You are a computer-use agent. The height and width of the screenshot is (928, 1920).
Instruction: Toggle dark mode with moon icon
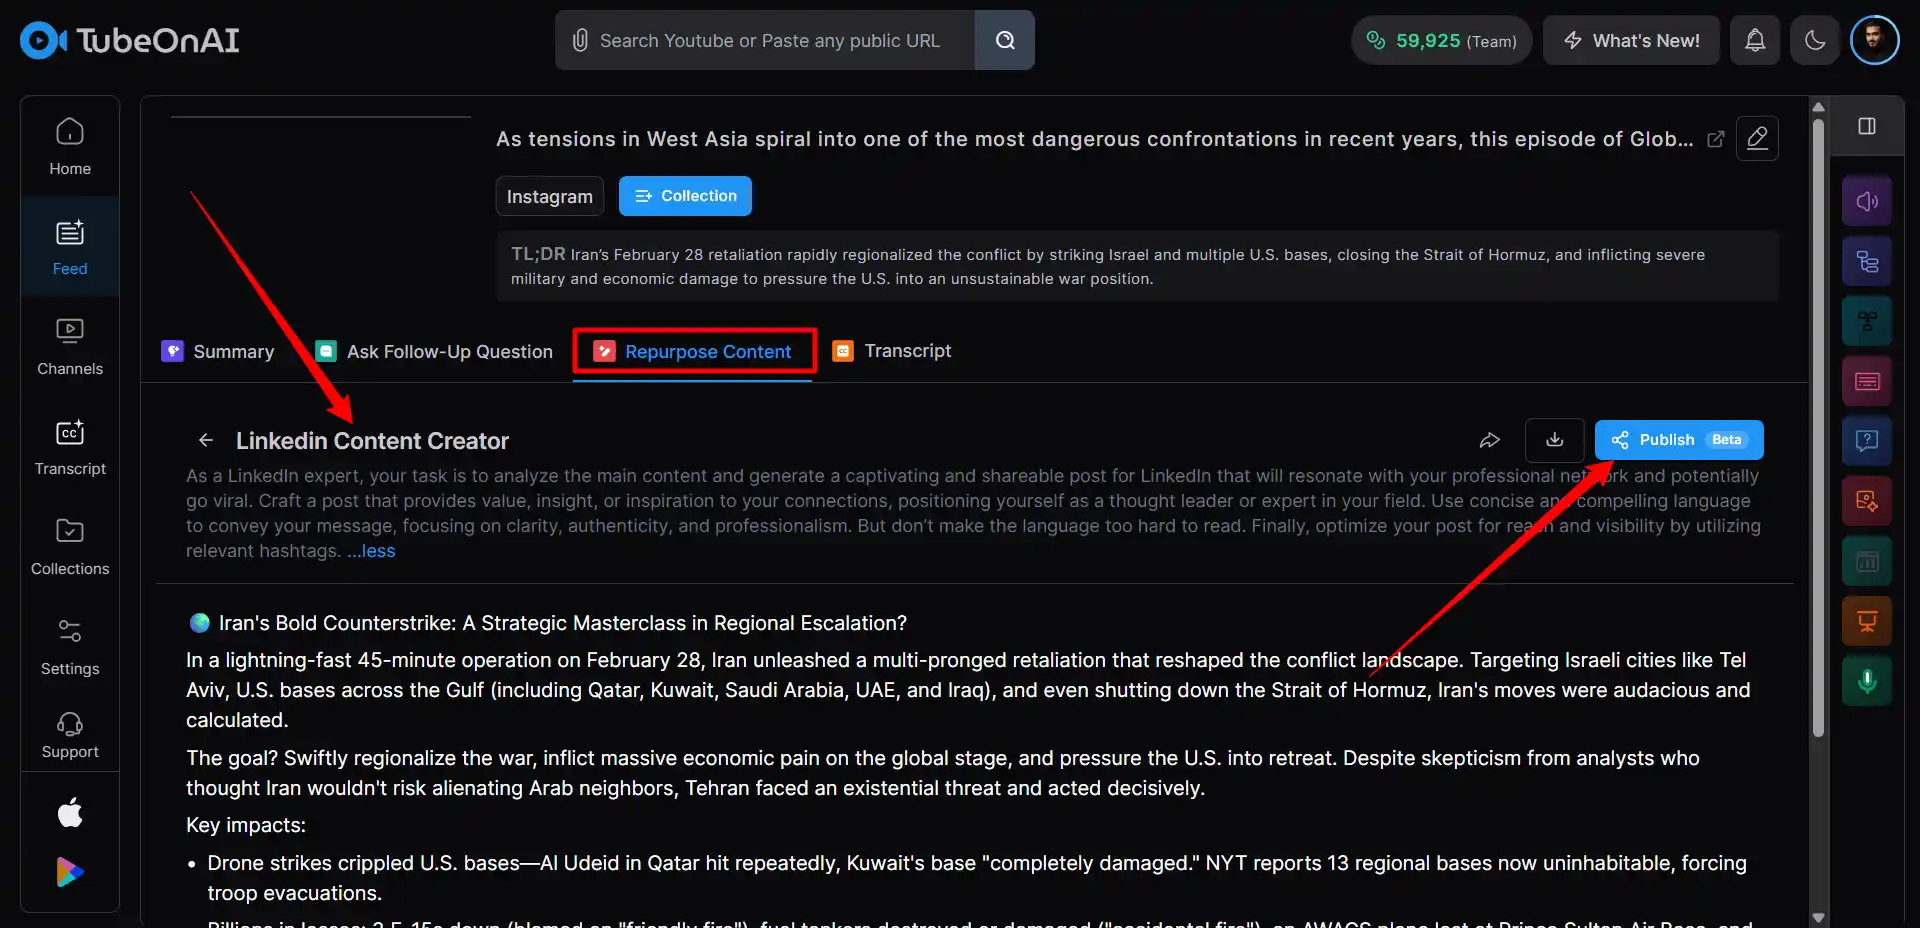click(x=1815, y=40)
